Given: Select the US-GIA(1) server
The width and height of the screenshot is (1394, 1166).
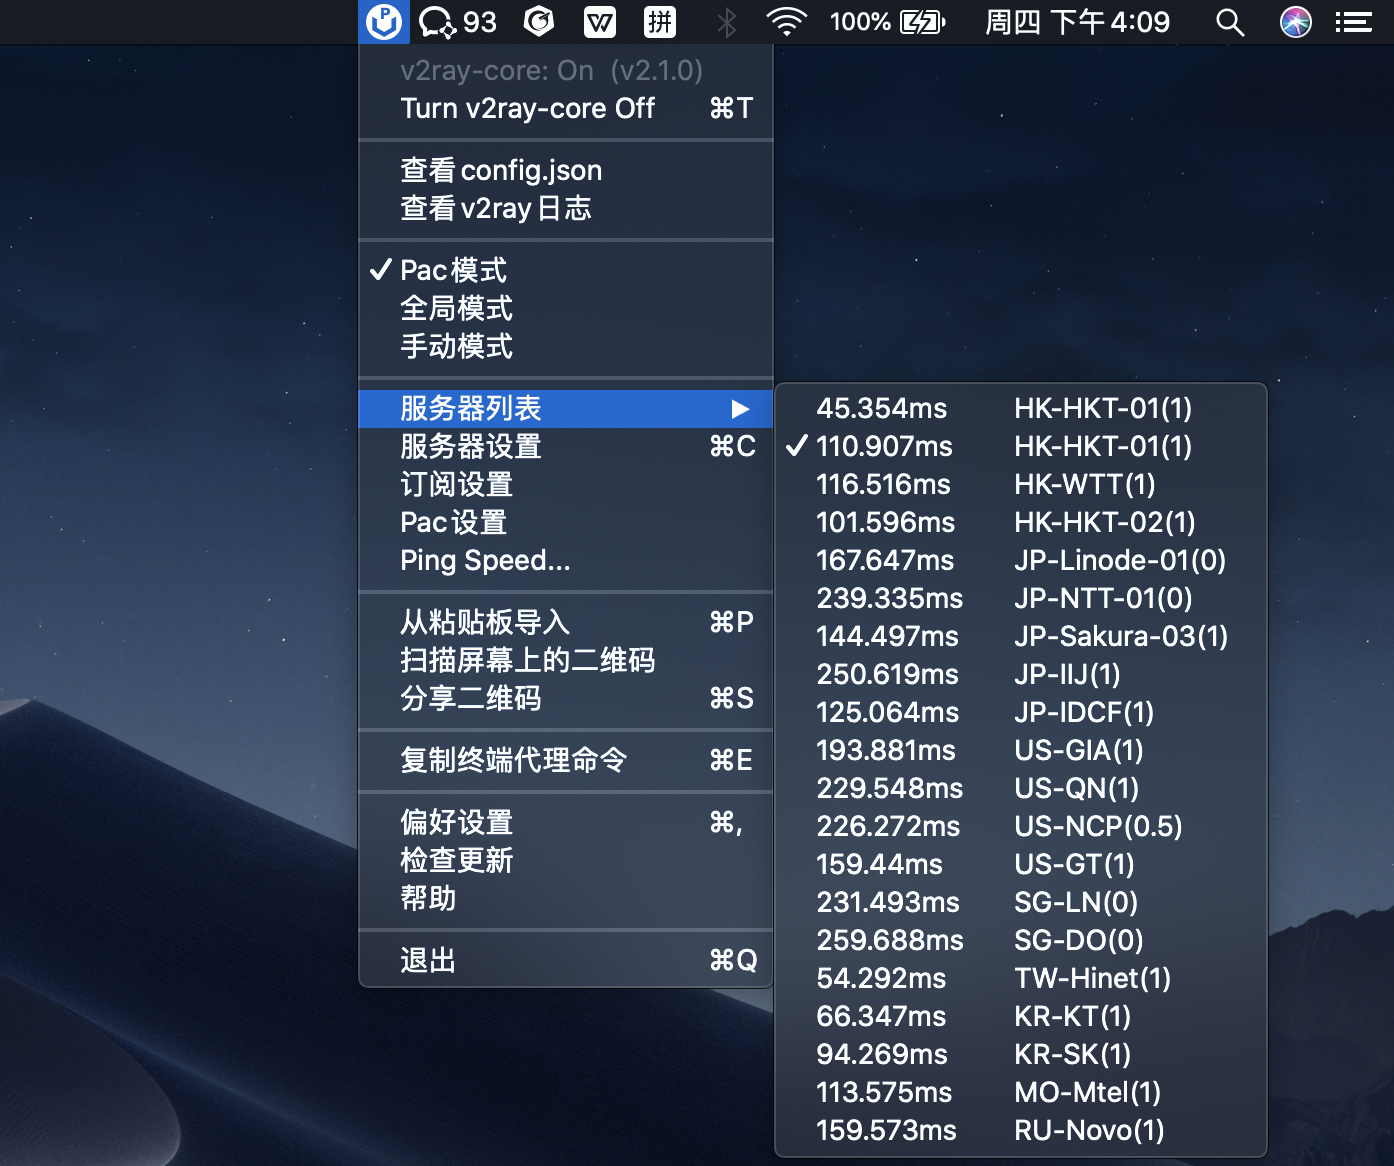Looking at the screenshot, I should [1021, 750].
